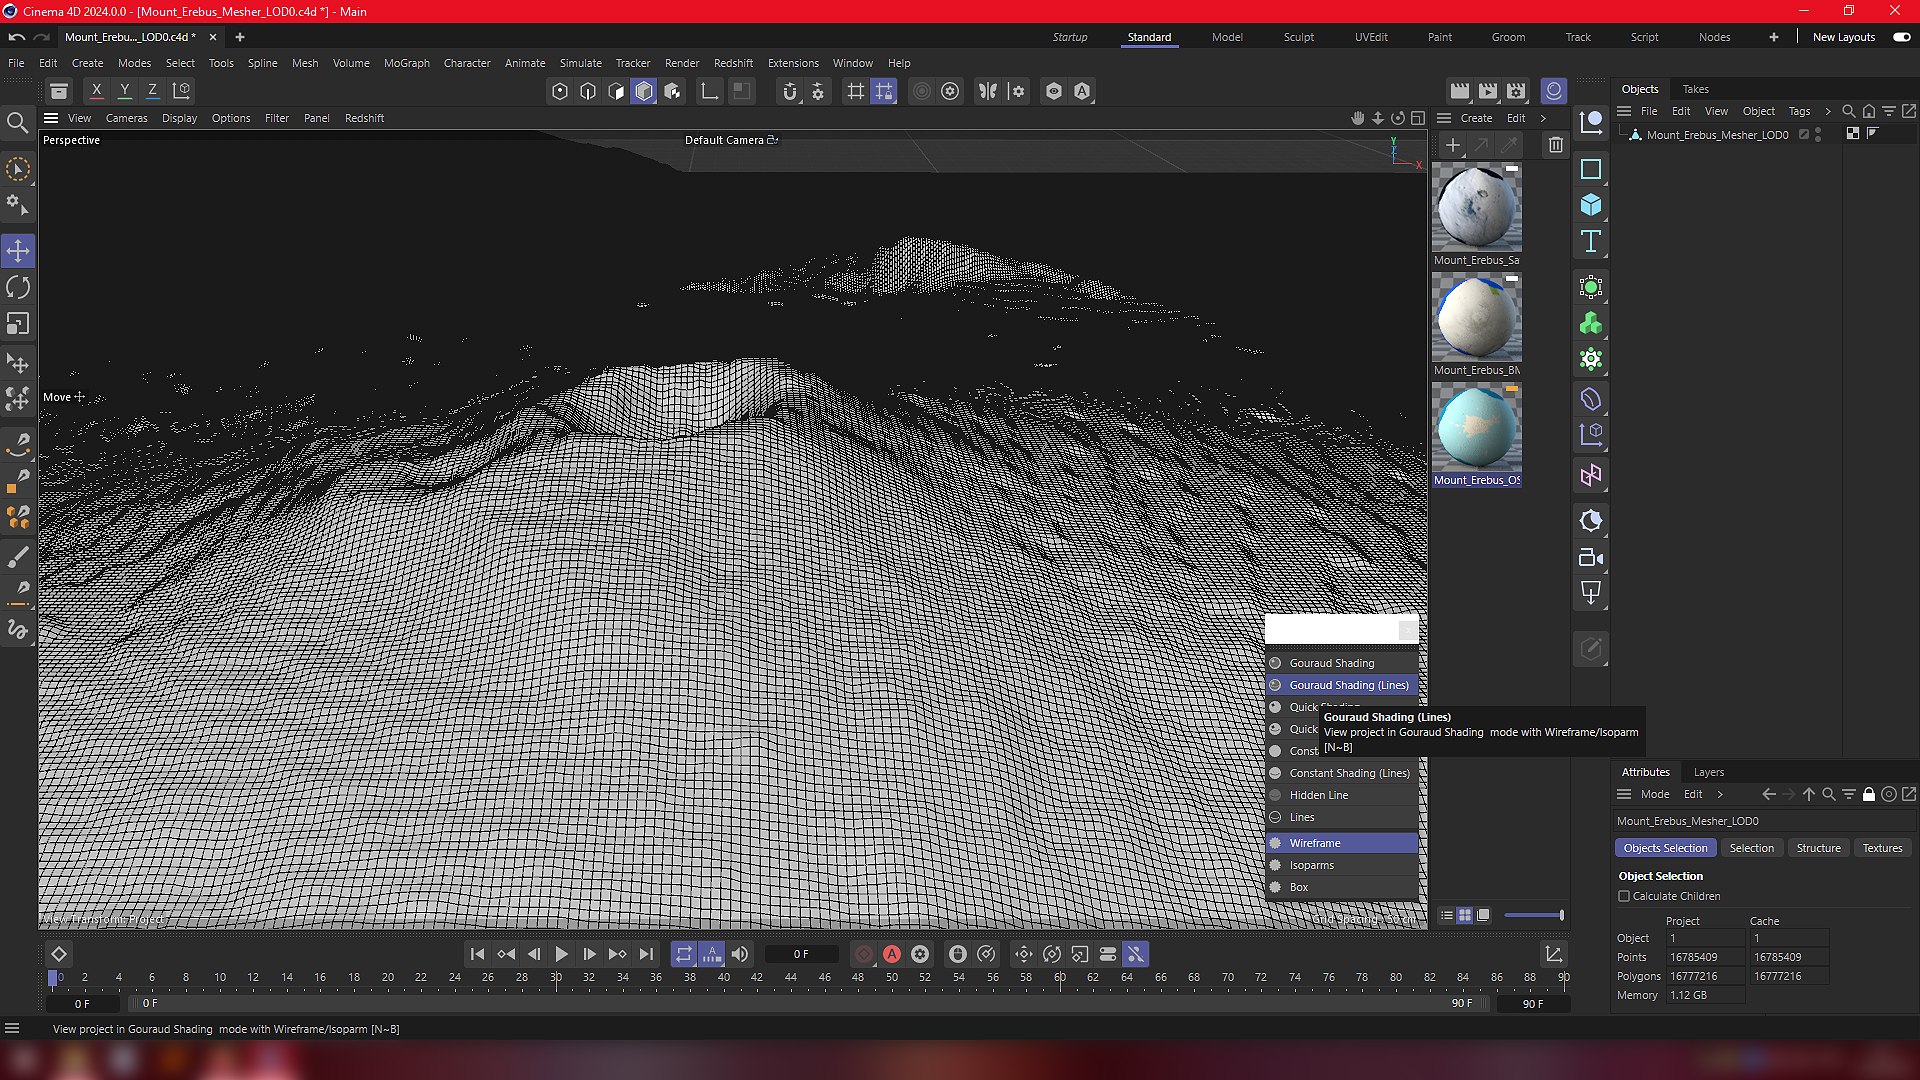Image resolution: width=1920 pixels, height=1080 pixels.
Task: Open the MoGraph menu
Action: [x=406, y=63]
